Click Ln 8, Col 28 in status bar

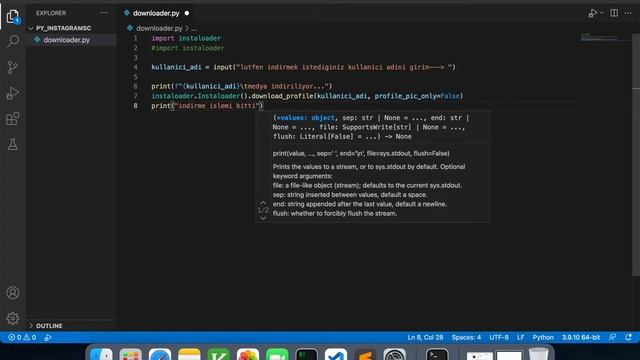tap(425, 338)
